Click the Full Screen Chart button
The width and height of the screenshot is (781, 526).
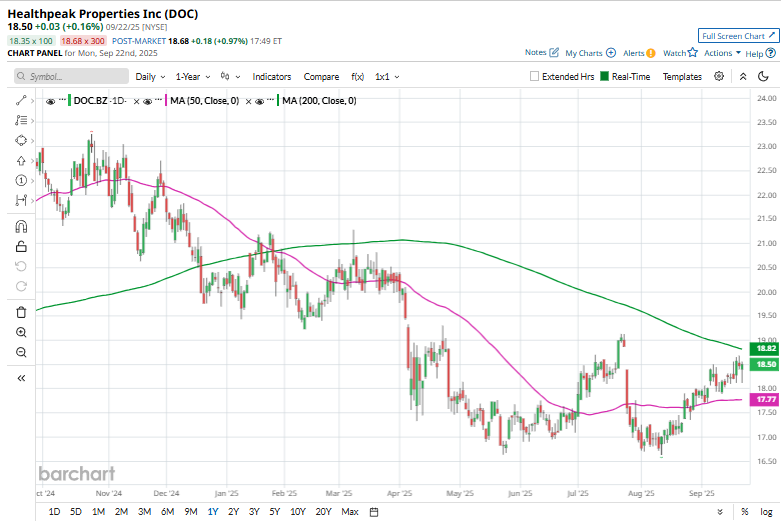click(737, 35)
